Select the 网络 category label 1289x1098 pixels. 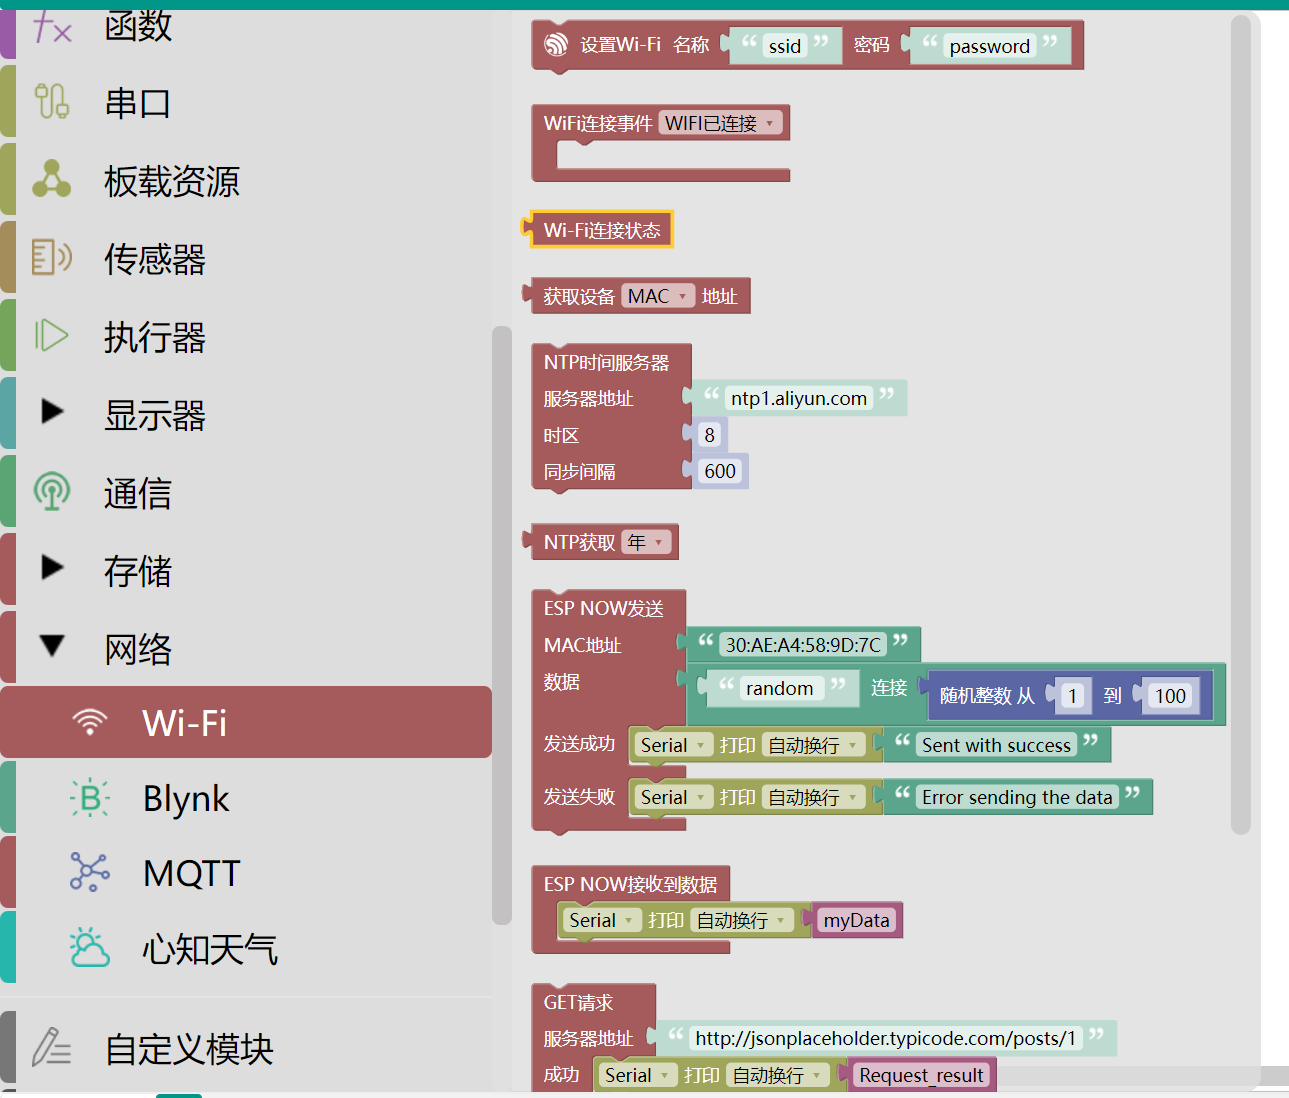tap(138, 649)
